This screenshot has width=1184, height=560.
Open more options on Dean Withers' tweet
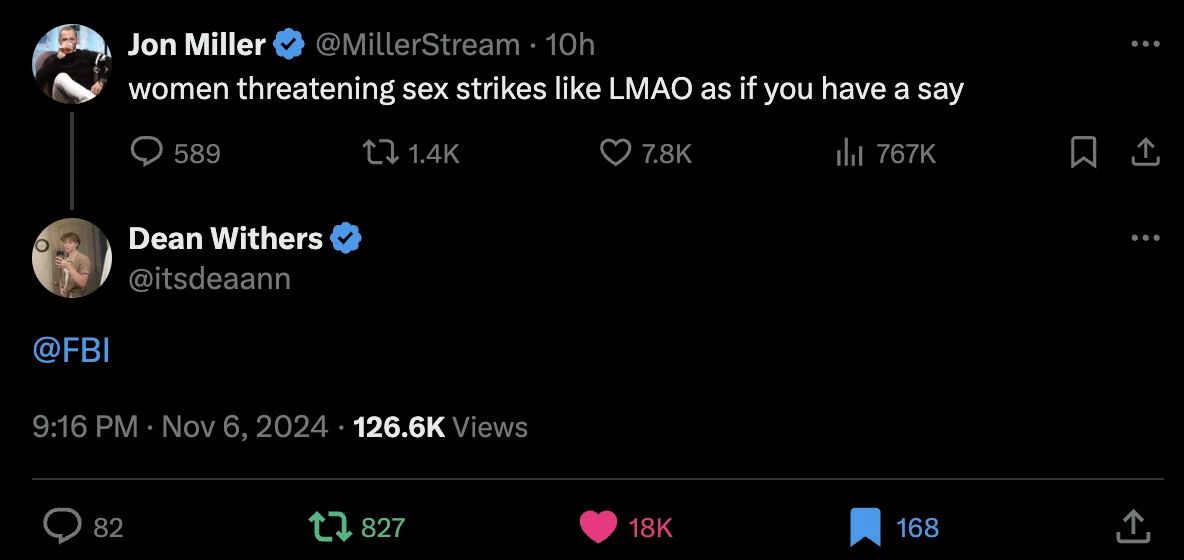pyautogui.click(x=1144, y=238)
